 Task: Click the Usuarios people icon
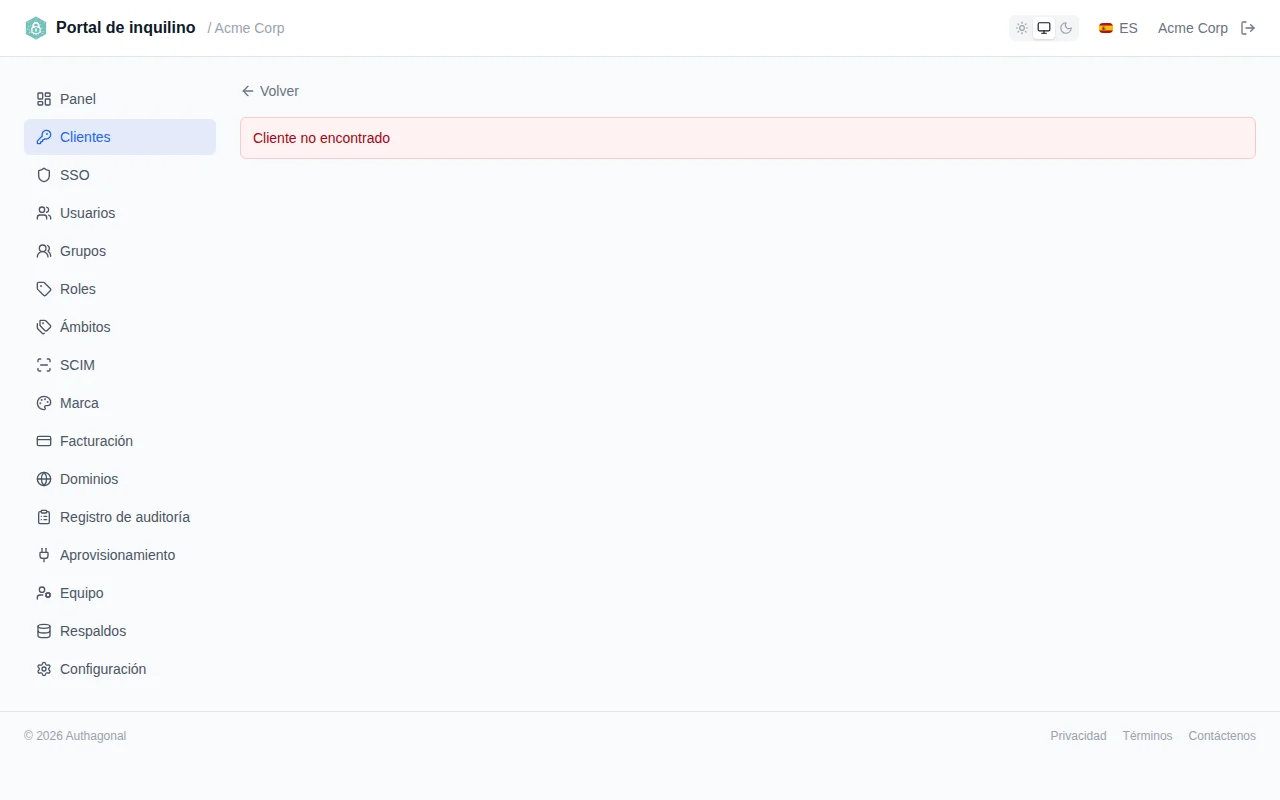pos(44,213)
